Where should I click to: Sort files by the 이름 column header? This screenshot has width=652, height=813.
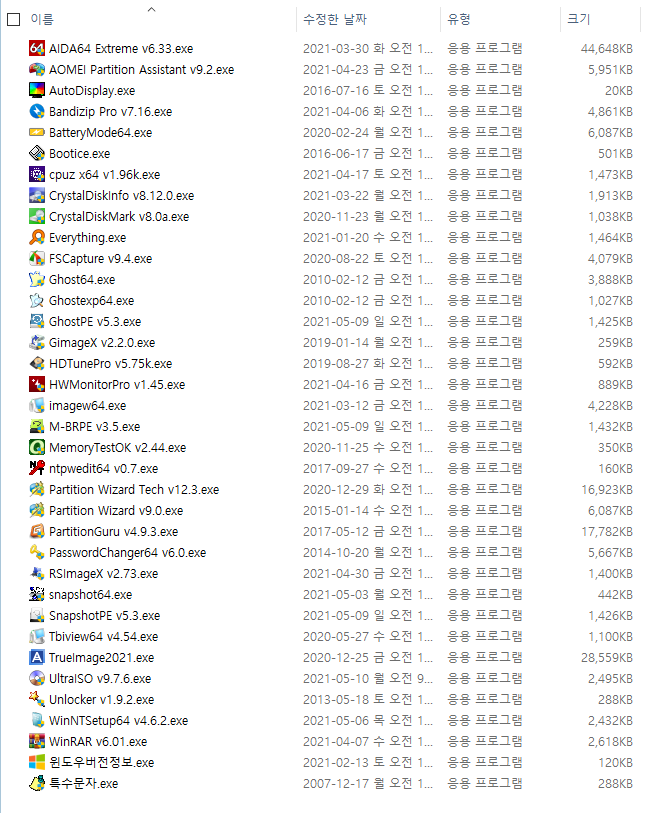(42, 20)
